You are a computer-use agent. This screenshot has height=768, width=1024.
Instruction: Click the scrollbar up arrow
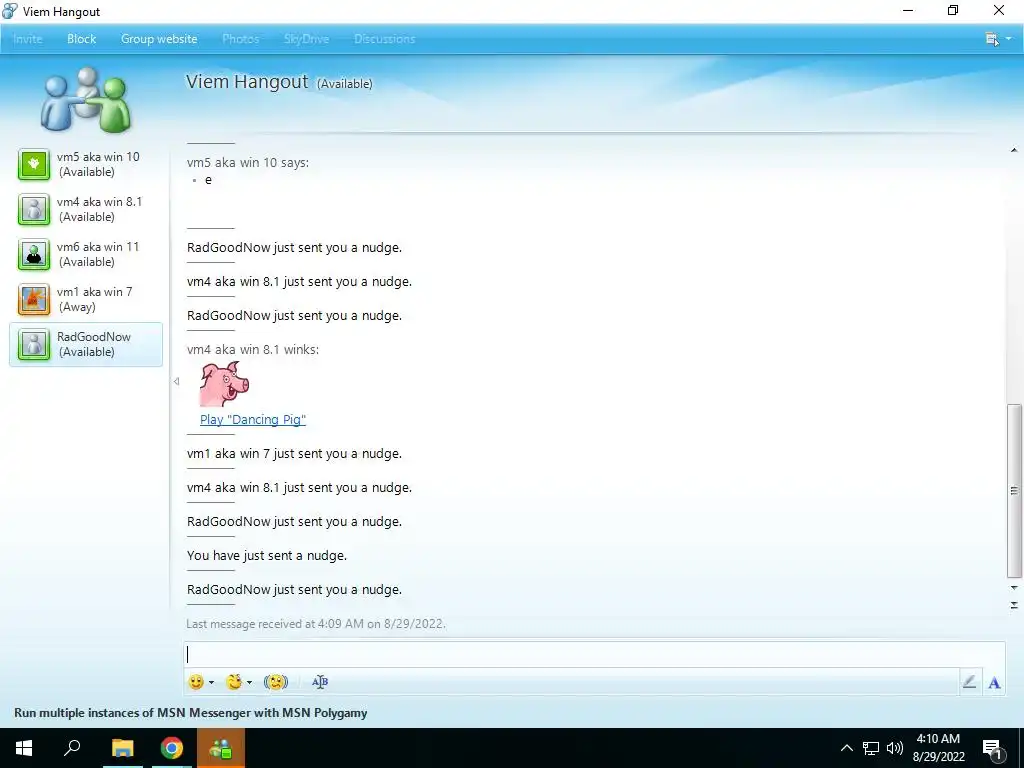pos(1014,150)
